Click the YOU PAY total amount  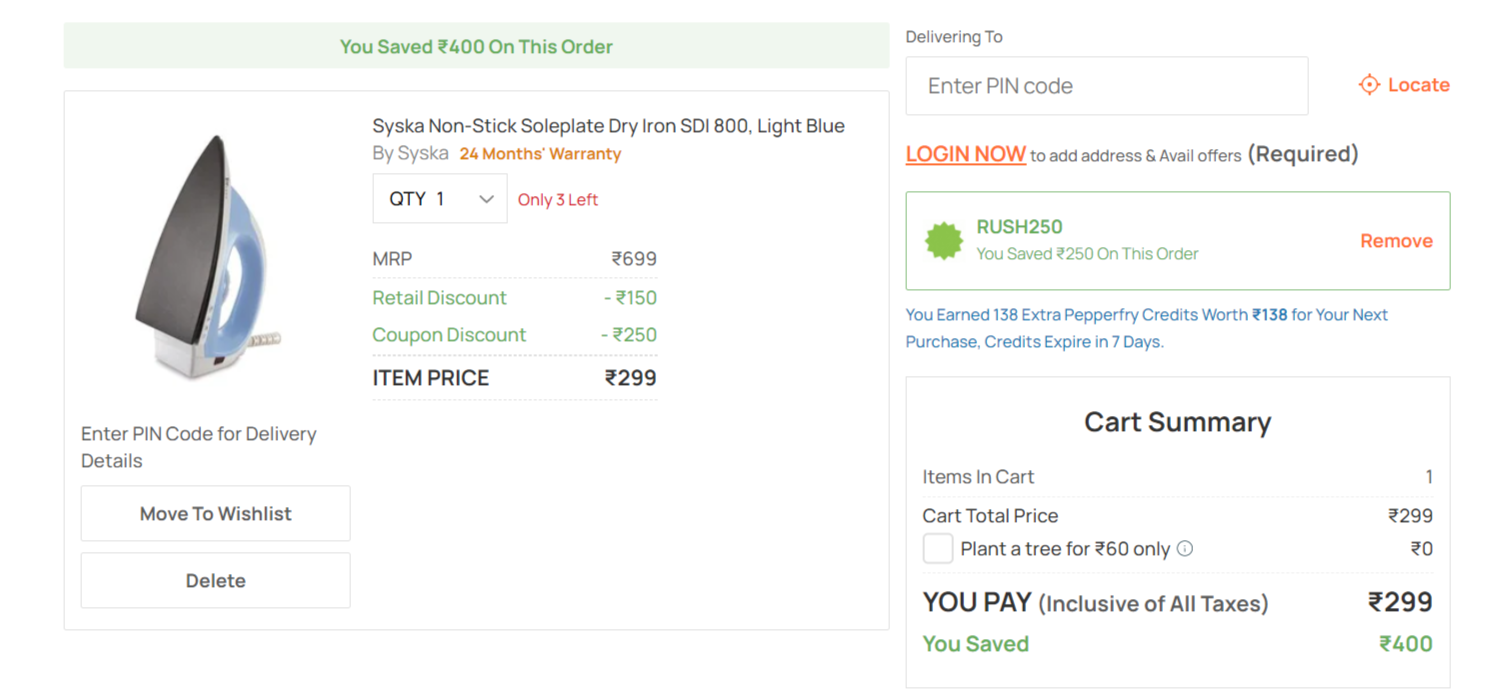pyautogui.click(x=1400, y=602)
